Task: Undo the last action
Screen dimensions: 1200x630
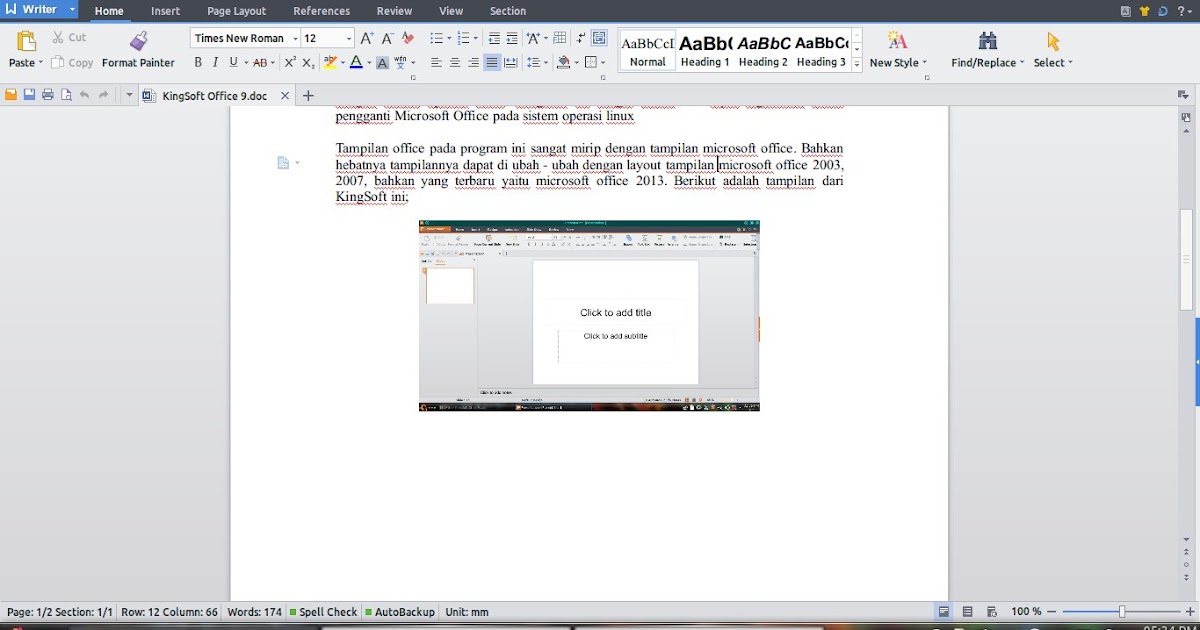Action: point(84,95)
